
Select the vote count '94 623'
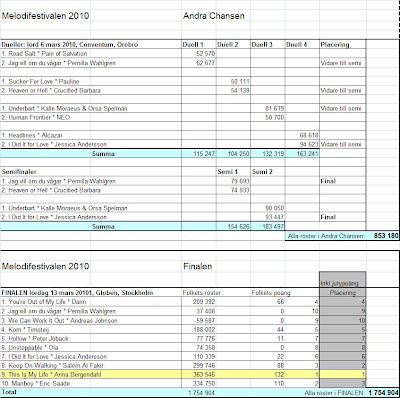coord(309,144)
